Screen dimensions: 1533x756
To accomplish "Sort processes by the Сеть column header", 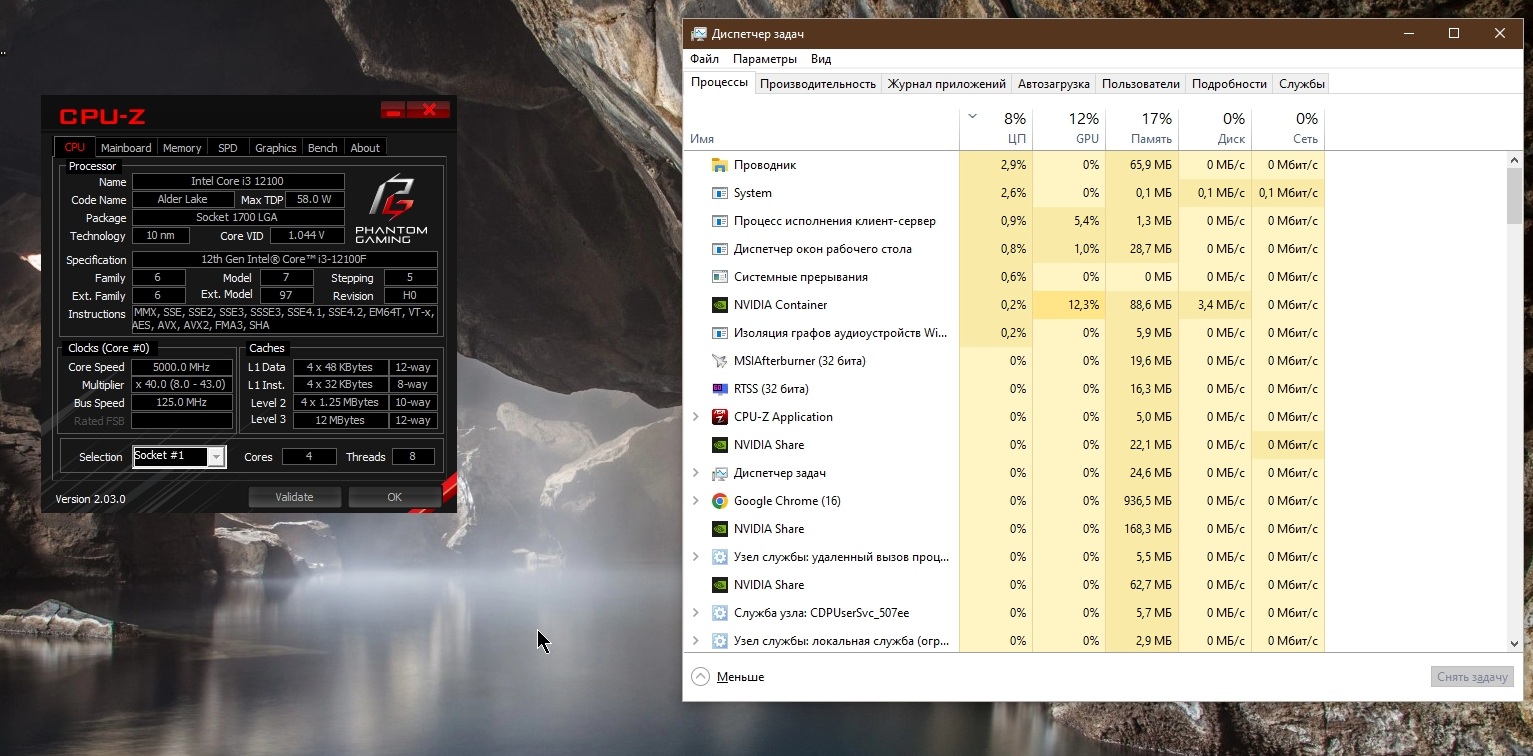I will [1288, 128].
